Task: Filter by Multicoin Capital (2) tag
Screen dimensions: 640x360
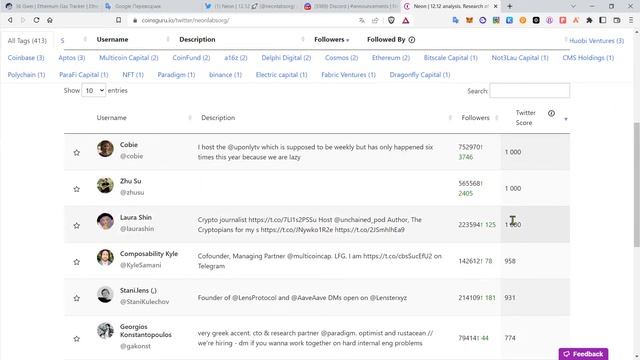Action: [x=129, y=58]
